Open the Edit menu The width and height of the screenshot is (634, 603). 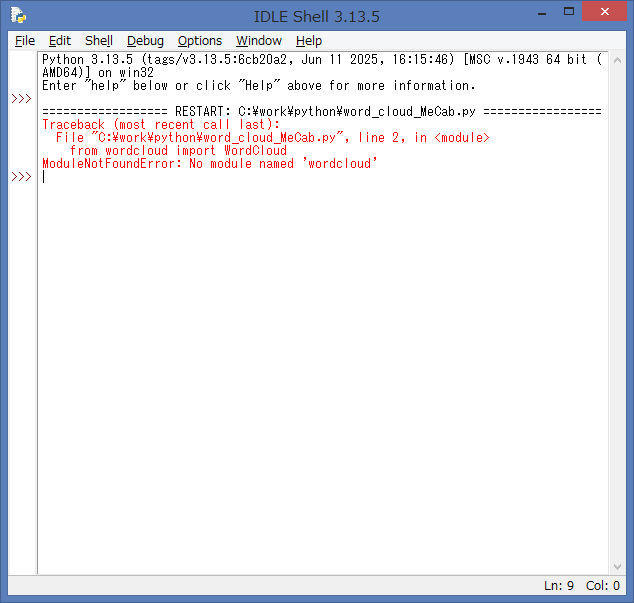[x=60, y=41]
